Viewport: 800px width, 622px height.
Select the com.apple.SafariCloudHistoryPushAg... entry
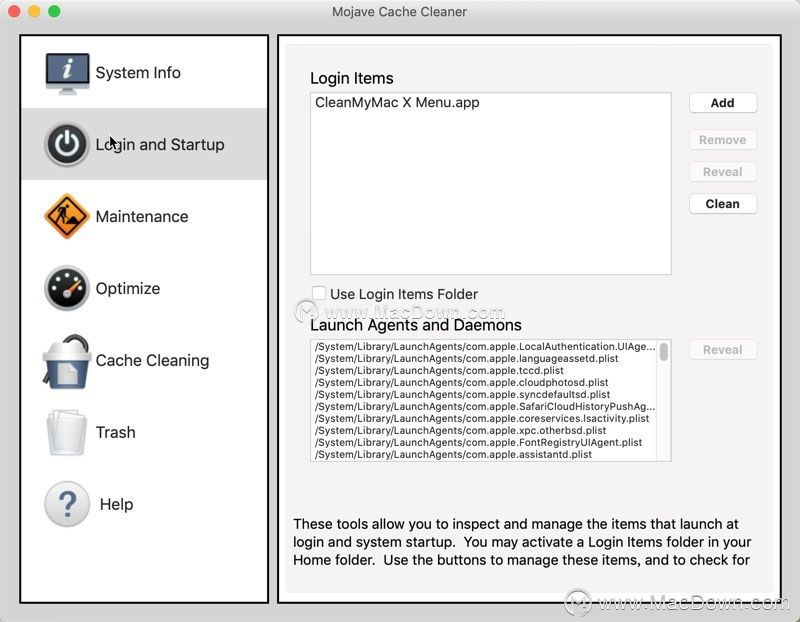pos(485,407)
